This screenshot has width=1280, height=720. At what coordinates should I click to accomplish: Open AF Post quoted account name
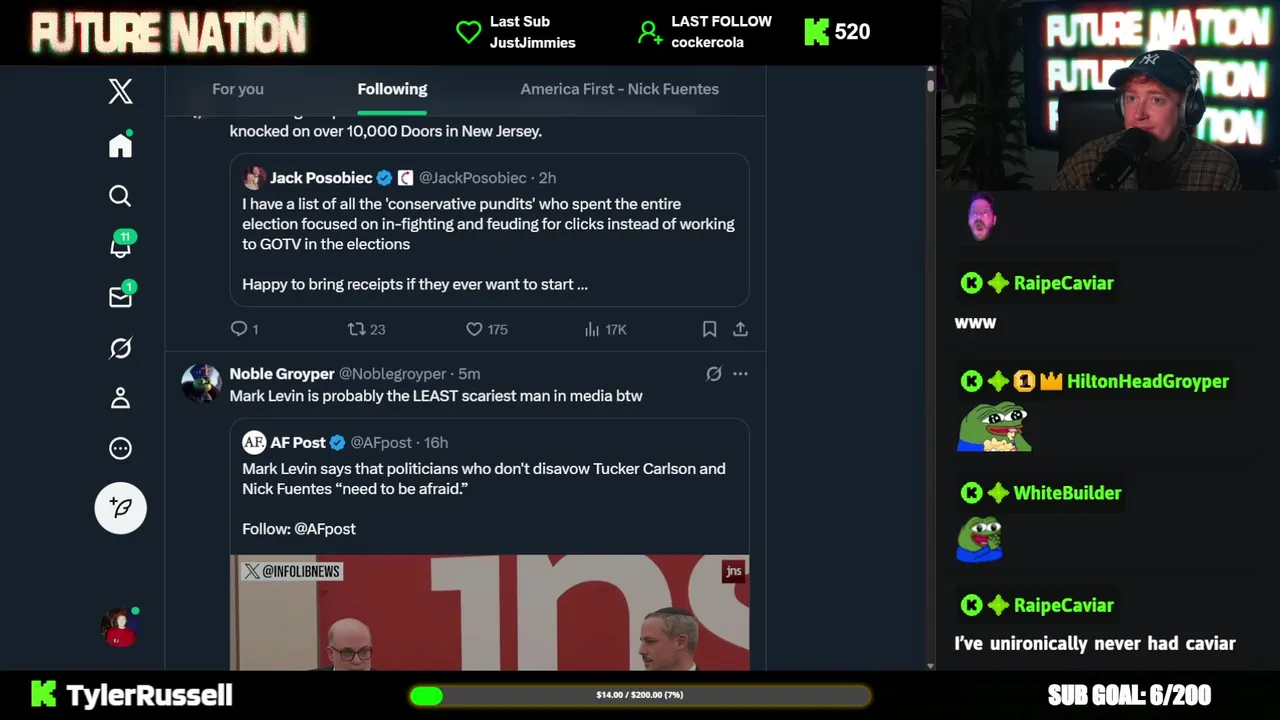tap(298, 443)
